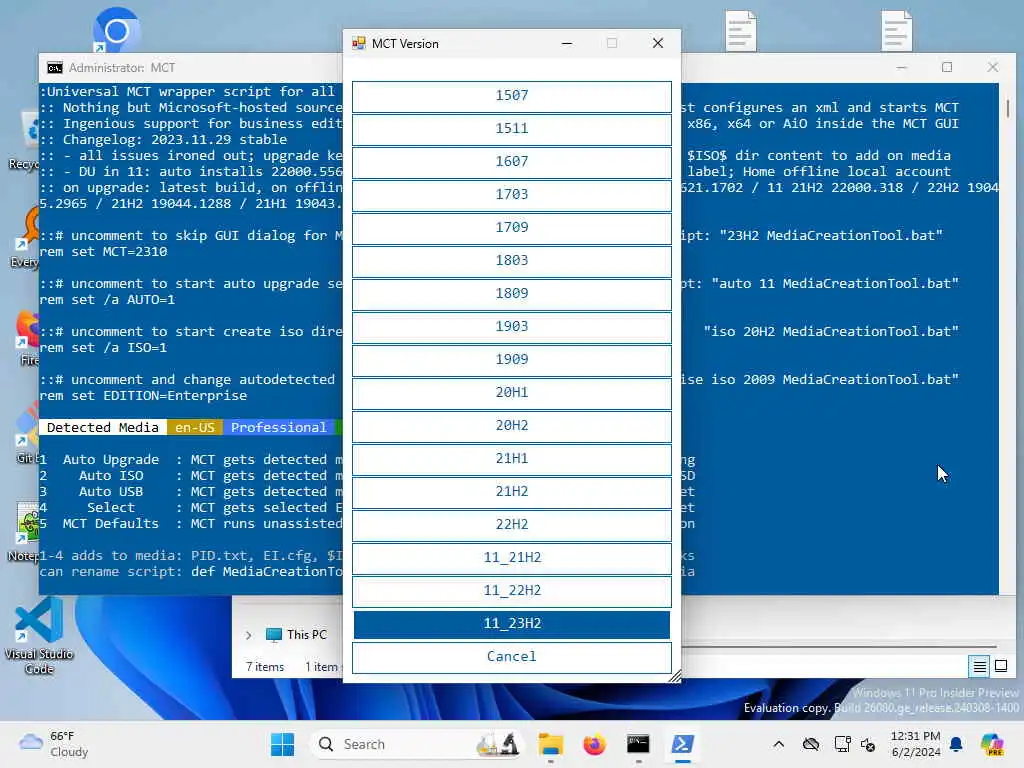The width and height of the screenshot is (1024, 768).
Task: Click the en-US language label in console
Action: [195, 428]
